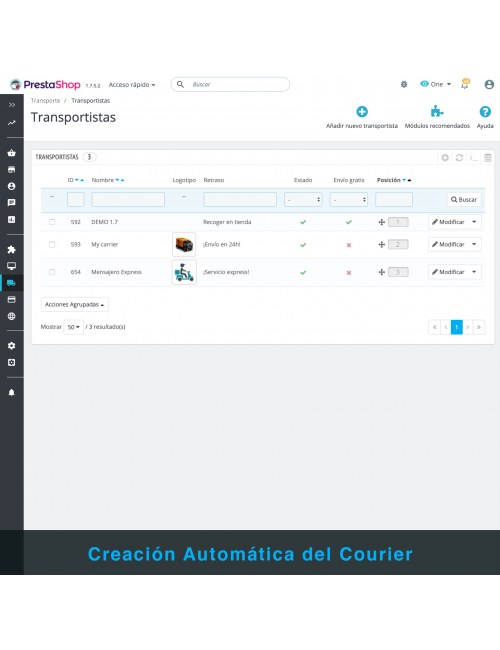
Task: Click Buscar filter button
Action: (x=464, y=199)
